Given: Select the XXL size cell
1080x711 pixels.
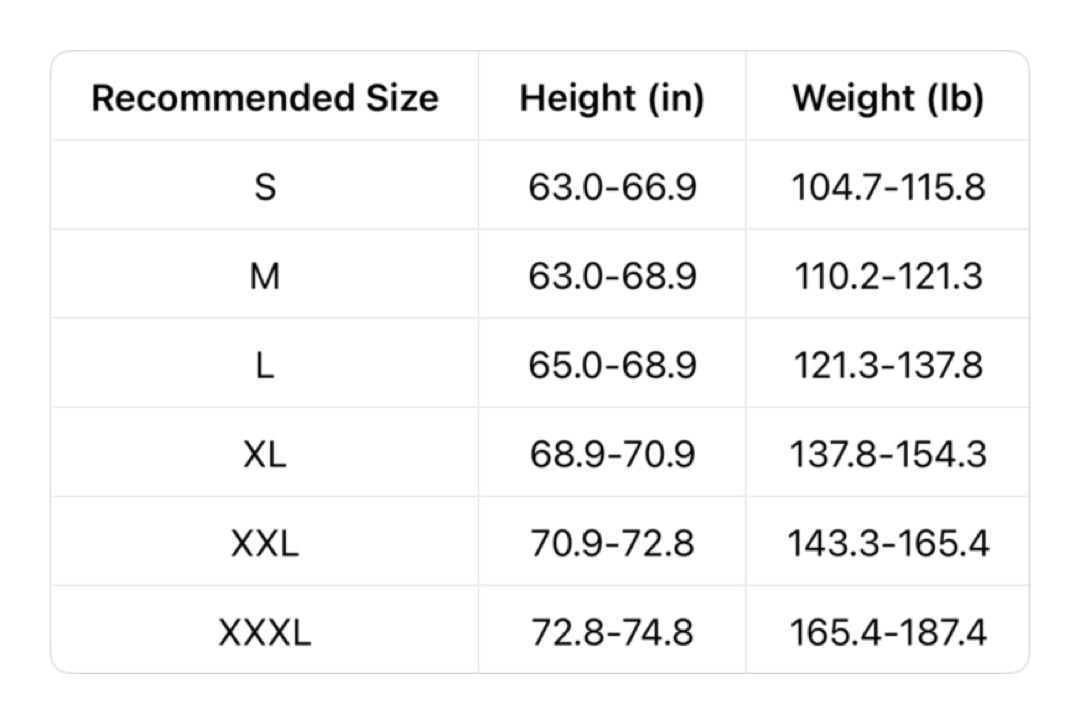Looking at the screenshot, I should (x=265, y=543).
